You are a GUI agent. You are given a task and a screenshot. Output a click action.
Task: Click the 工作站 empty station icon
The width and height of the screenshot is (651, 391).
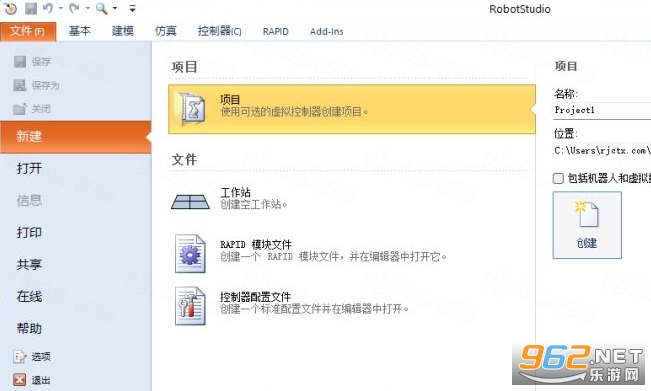[190, 202]
